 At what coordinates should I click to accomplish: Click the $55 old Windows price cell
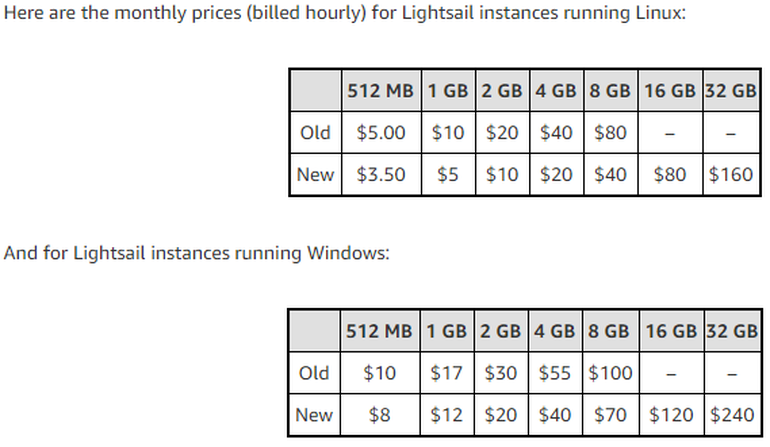[555, 373]
